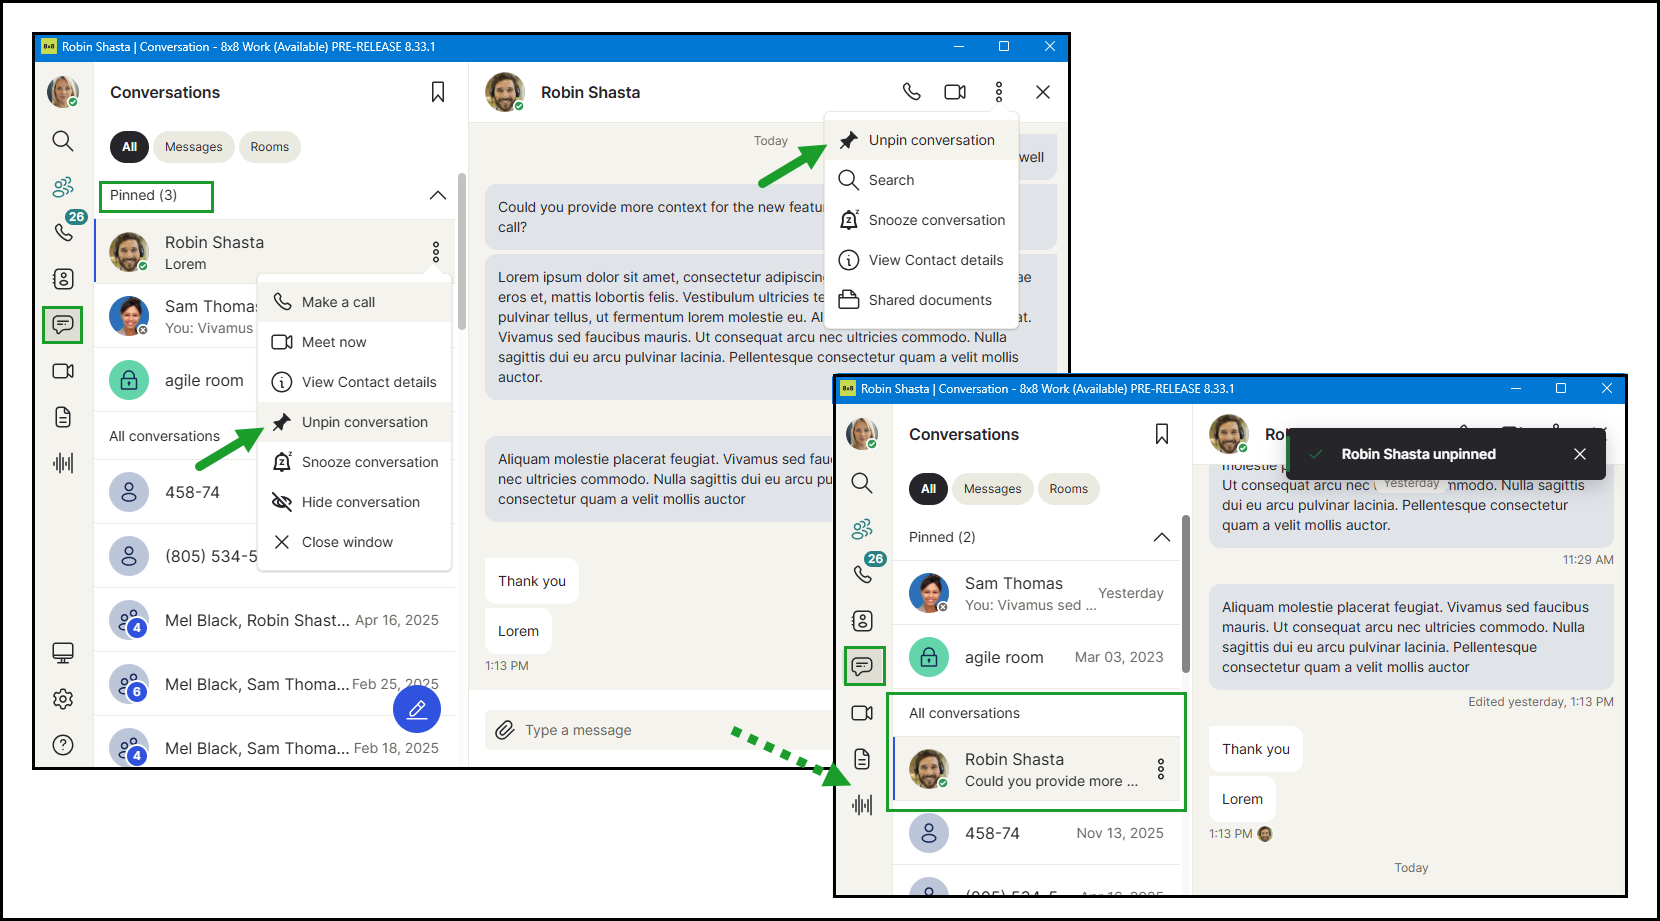Choose Shared documents in chat header menu

[922, 300]
